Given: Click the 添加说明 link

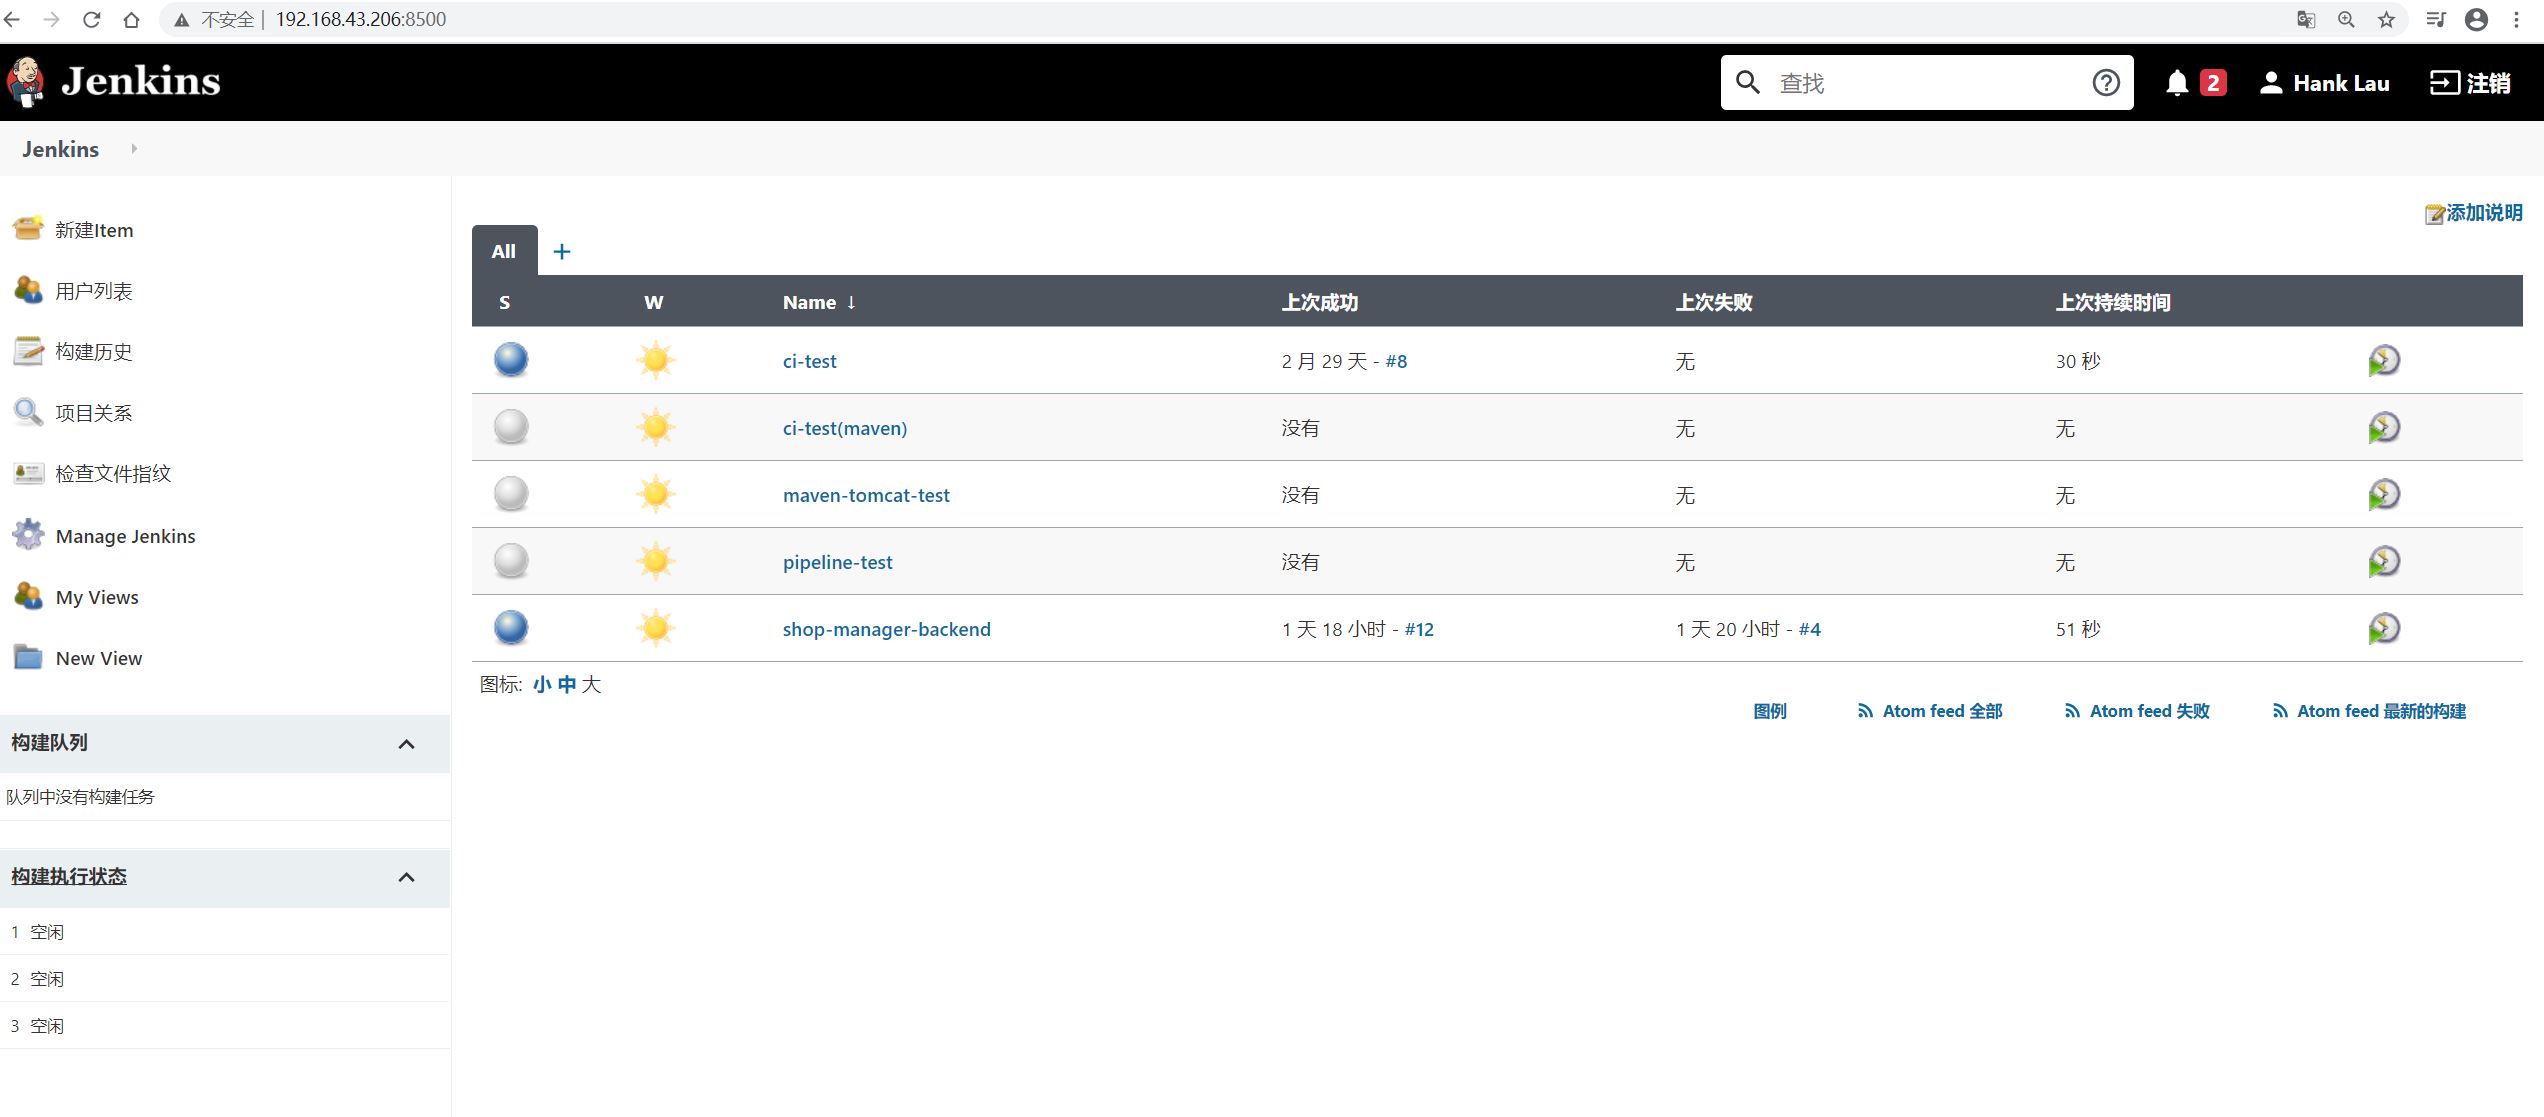Looking at the screenshot, I should coord(2483,213).
